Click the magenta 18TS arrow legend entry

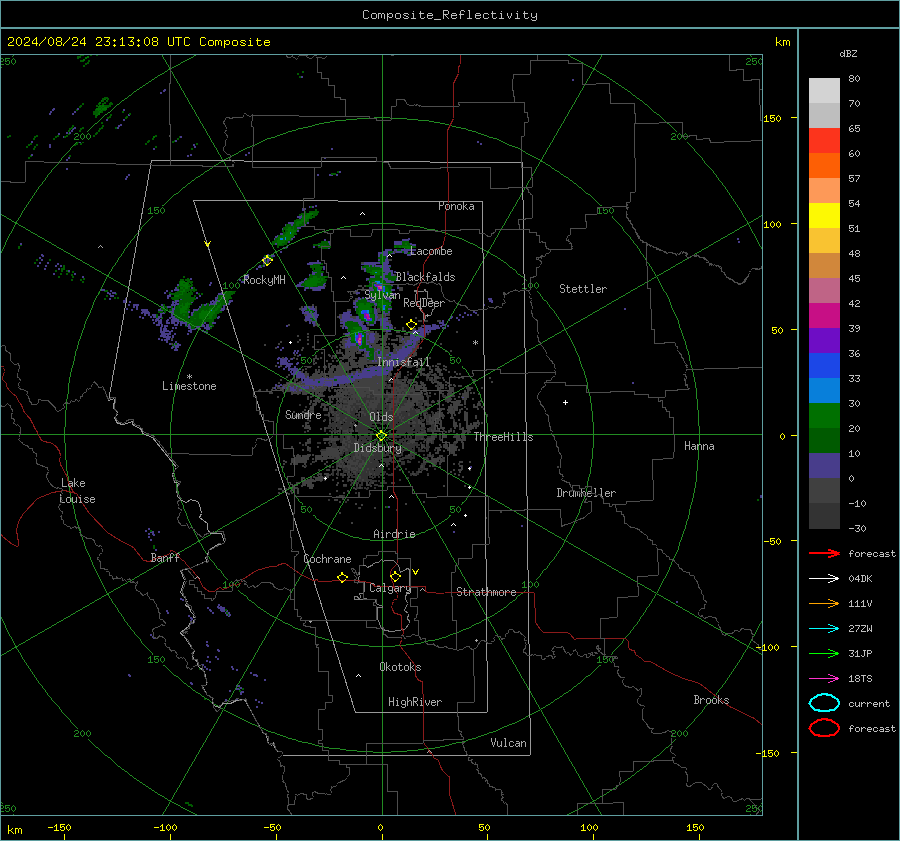[824, 679]
